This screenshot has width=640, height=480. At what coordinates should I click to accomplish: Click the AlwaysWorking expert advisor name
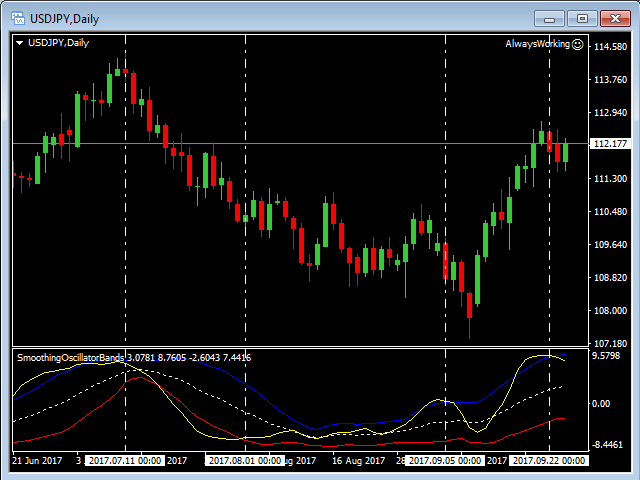tap(537, 44)
